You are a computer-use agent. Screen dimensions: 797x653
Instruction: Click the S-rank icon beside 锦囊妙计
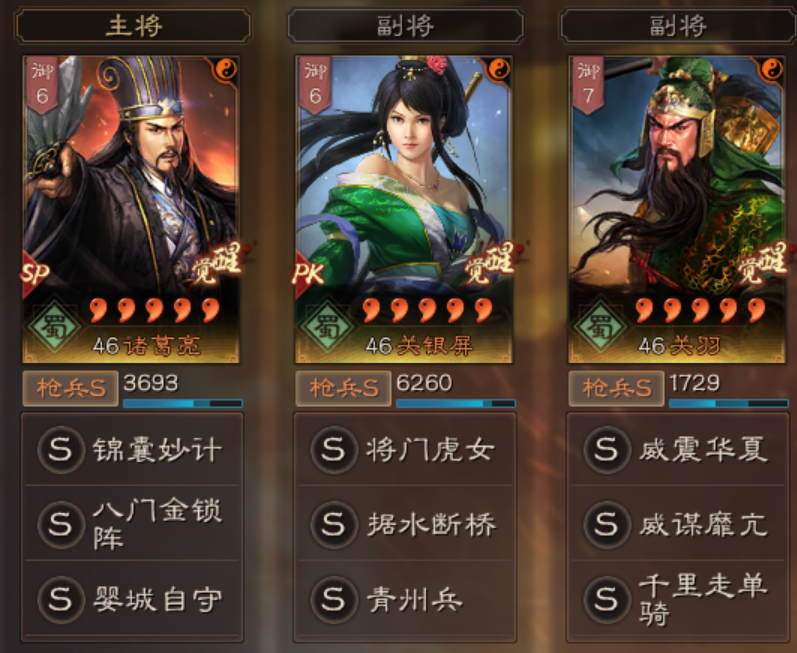click(x=60, y=450)
